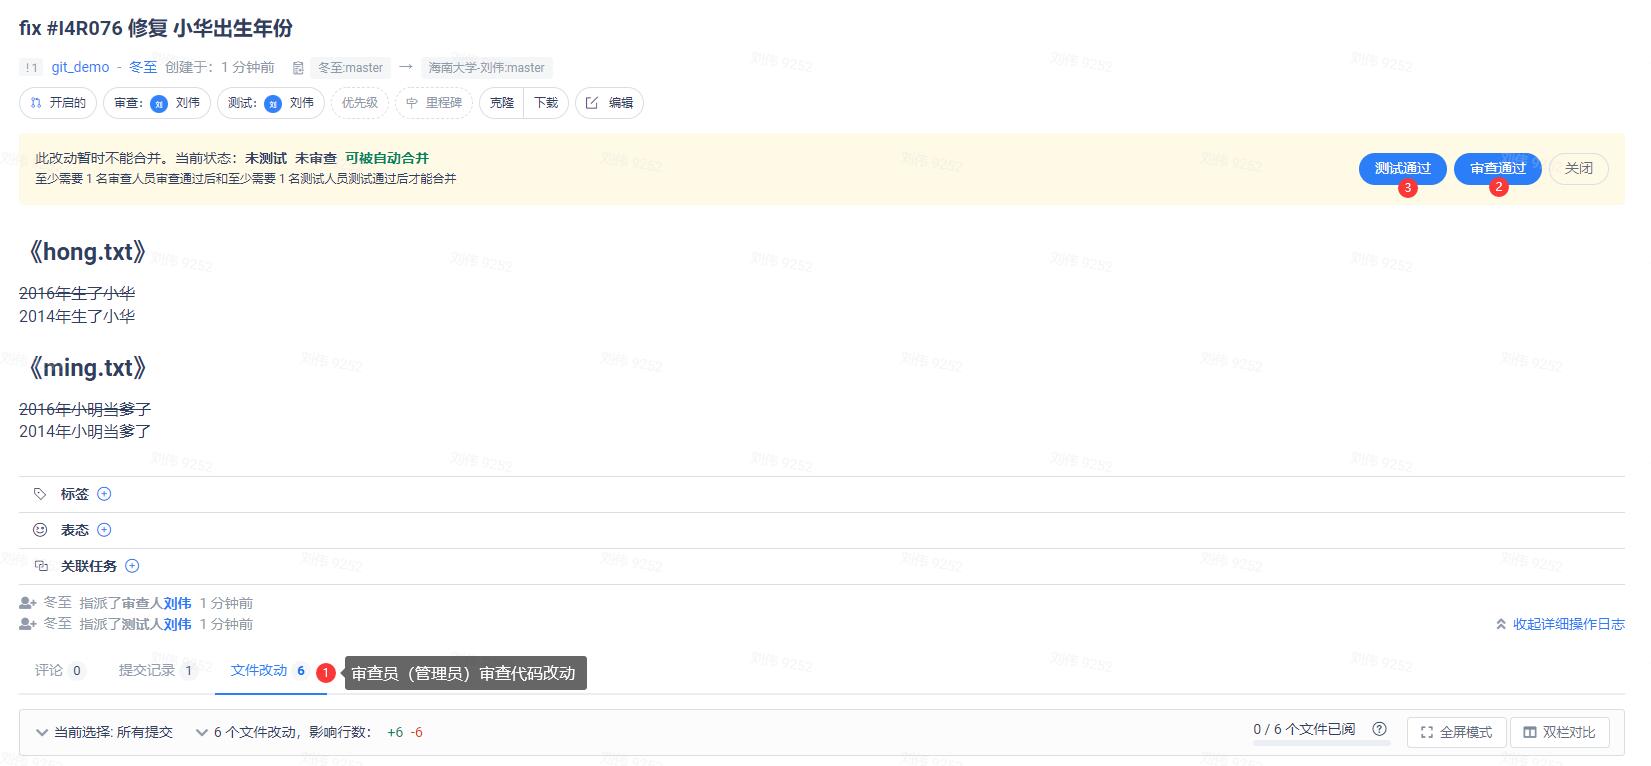Open the 优先级 priority selector

point(359,103)
